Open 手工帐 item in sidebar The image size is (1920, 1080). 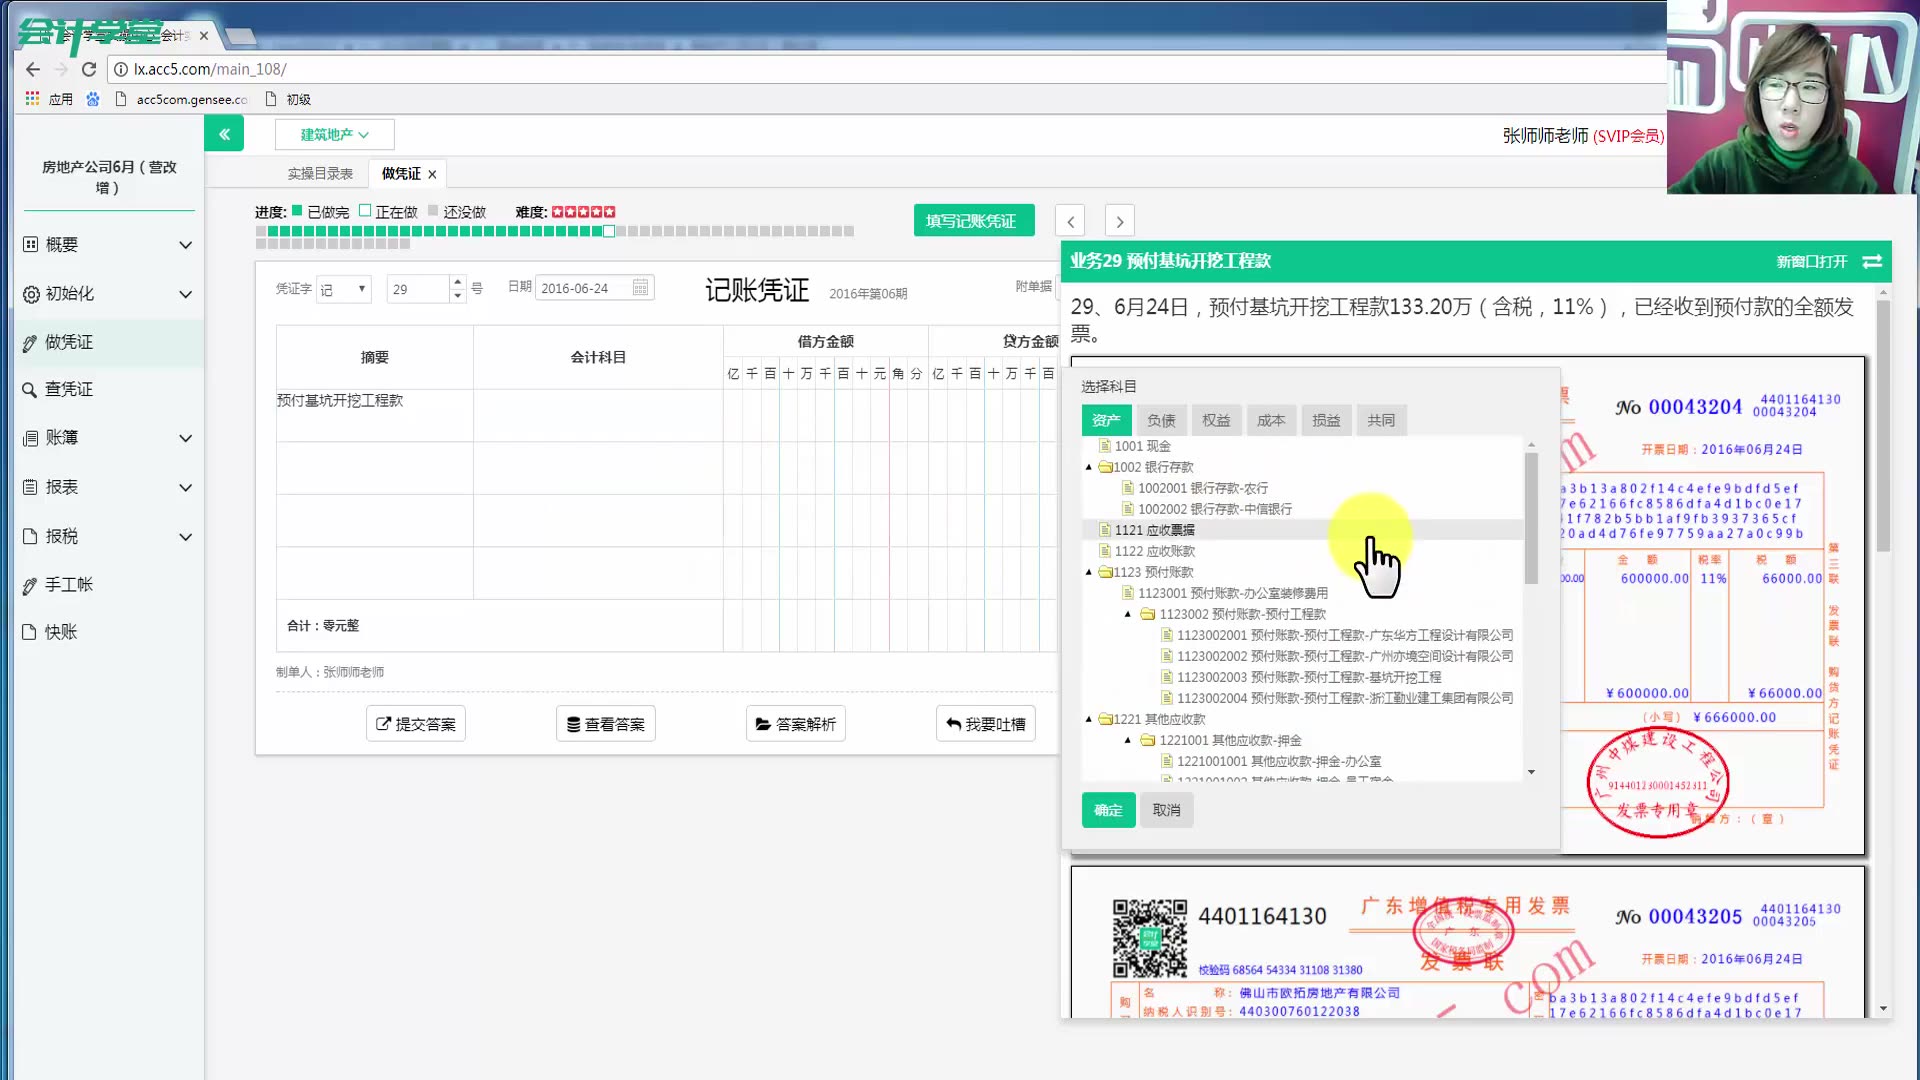click(x=108, y=585)
